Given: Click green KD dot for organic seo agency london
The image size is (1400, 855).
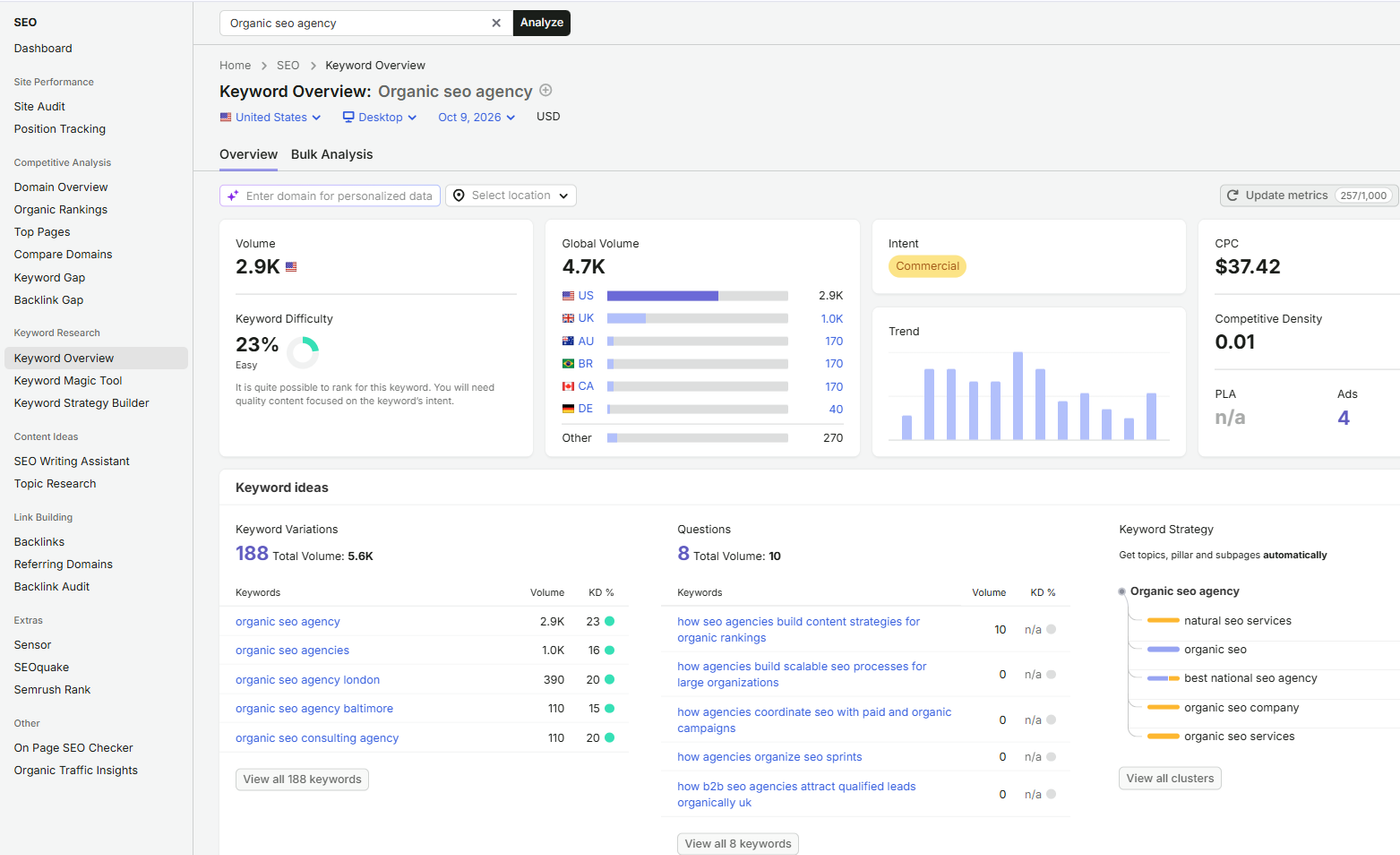Looking at the screenshot, I should pos(609,680).
